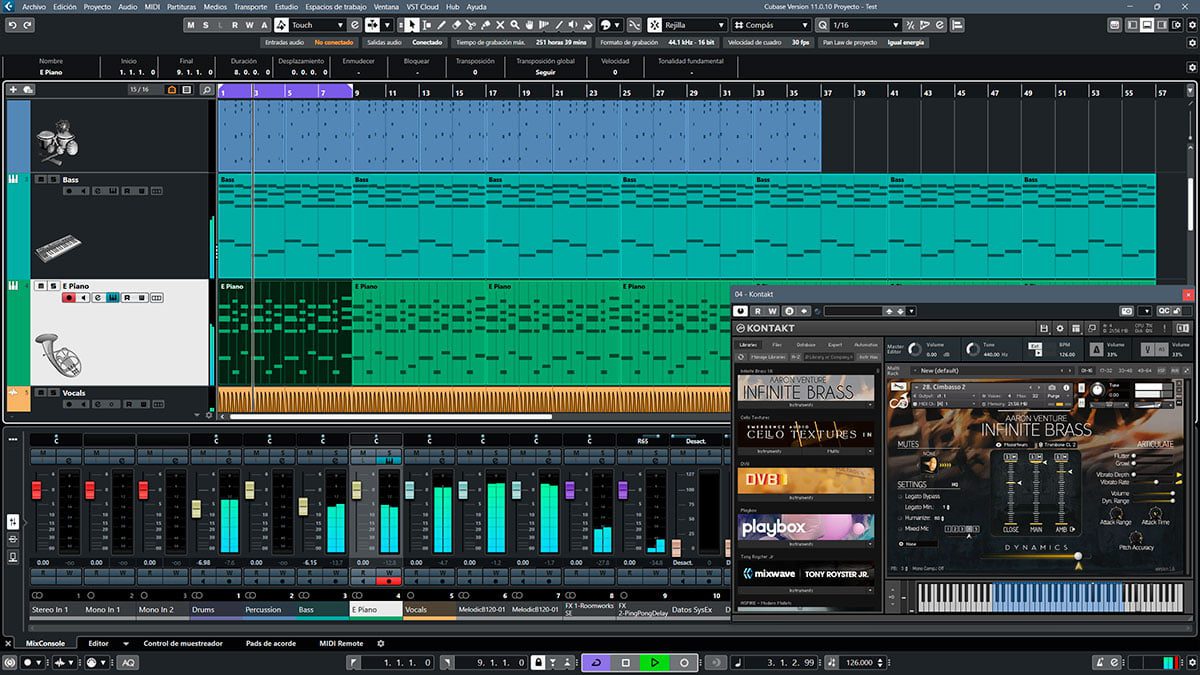Adjust the Drums channel fader
This screenshot has width=1200, height=675.
click(196, 508)
